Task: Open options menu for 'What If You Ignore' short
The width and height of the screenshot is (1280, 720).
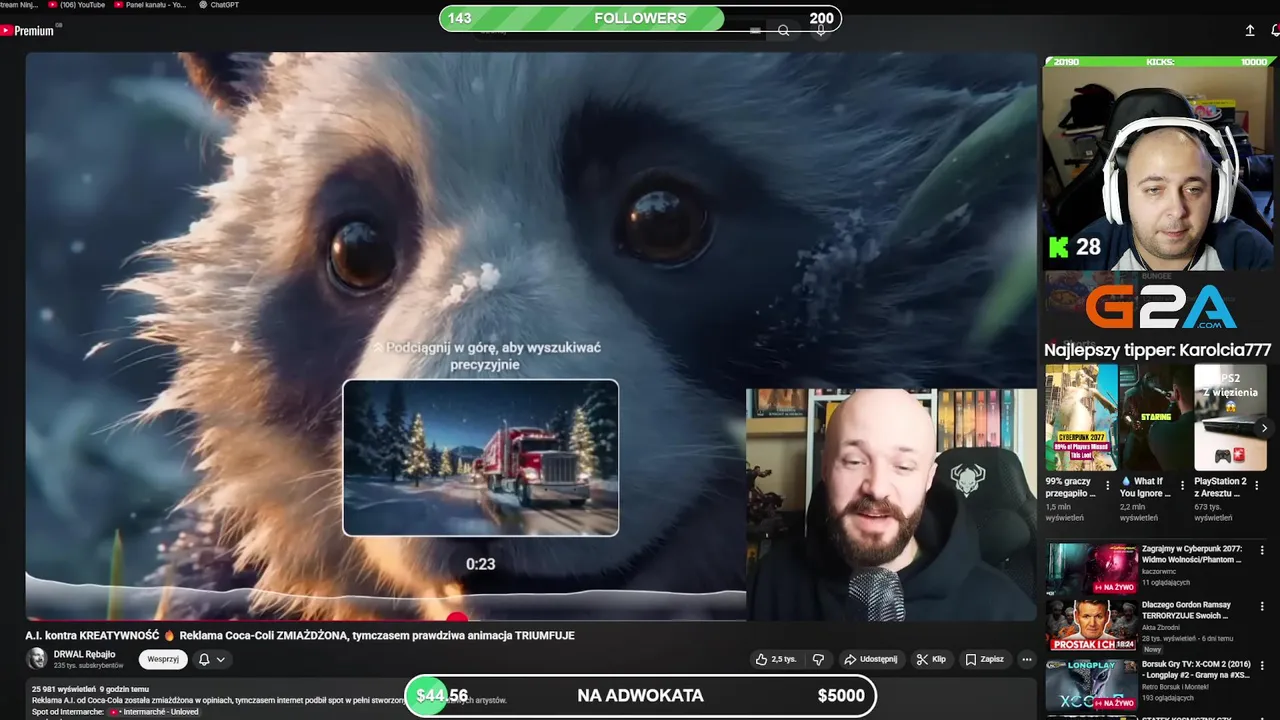Action: pyautogui.click(x=1181, y=486)
